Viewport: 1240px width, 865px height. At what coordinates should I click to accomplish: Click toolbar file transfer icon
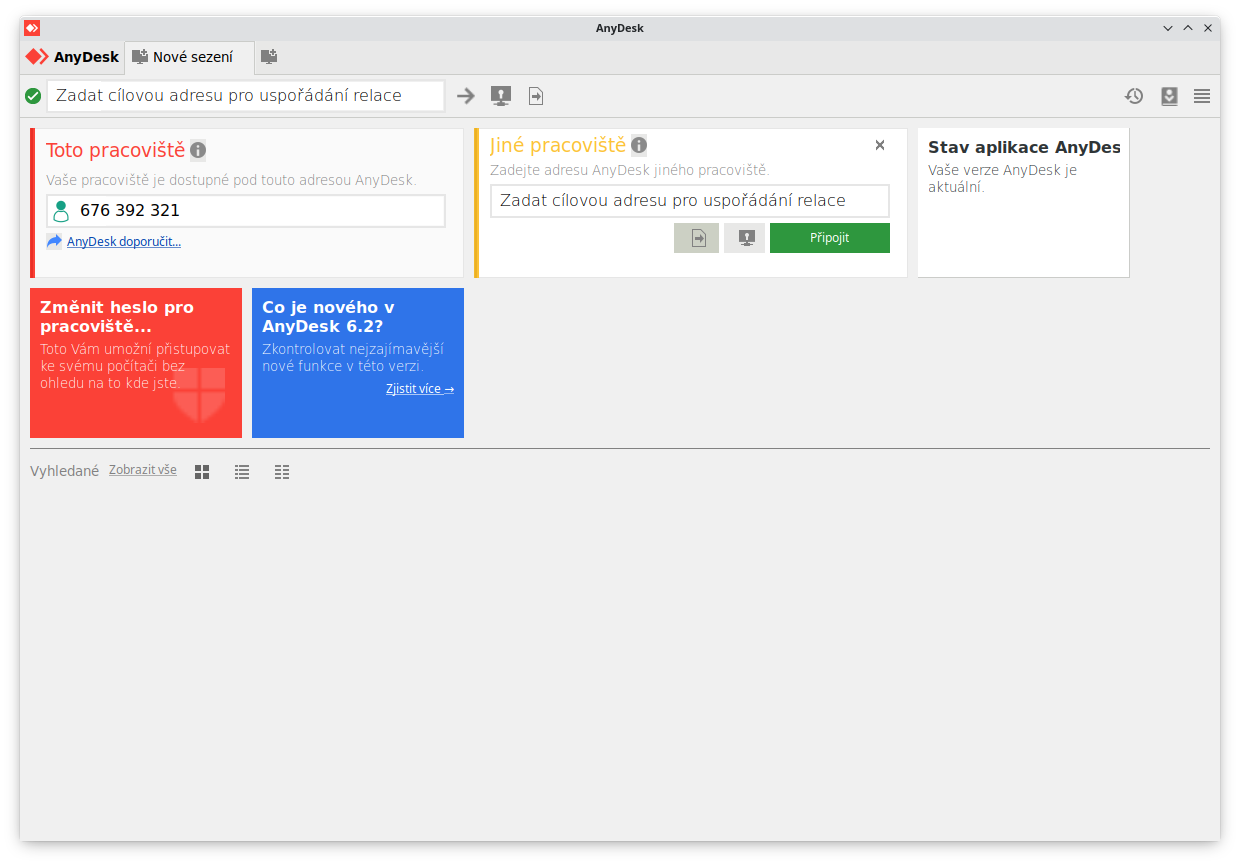(x=536, y=96)
